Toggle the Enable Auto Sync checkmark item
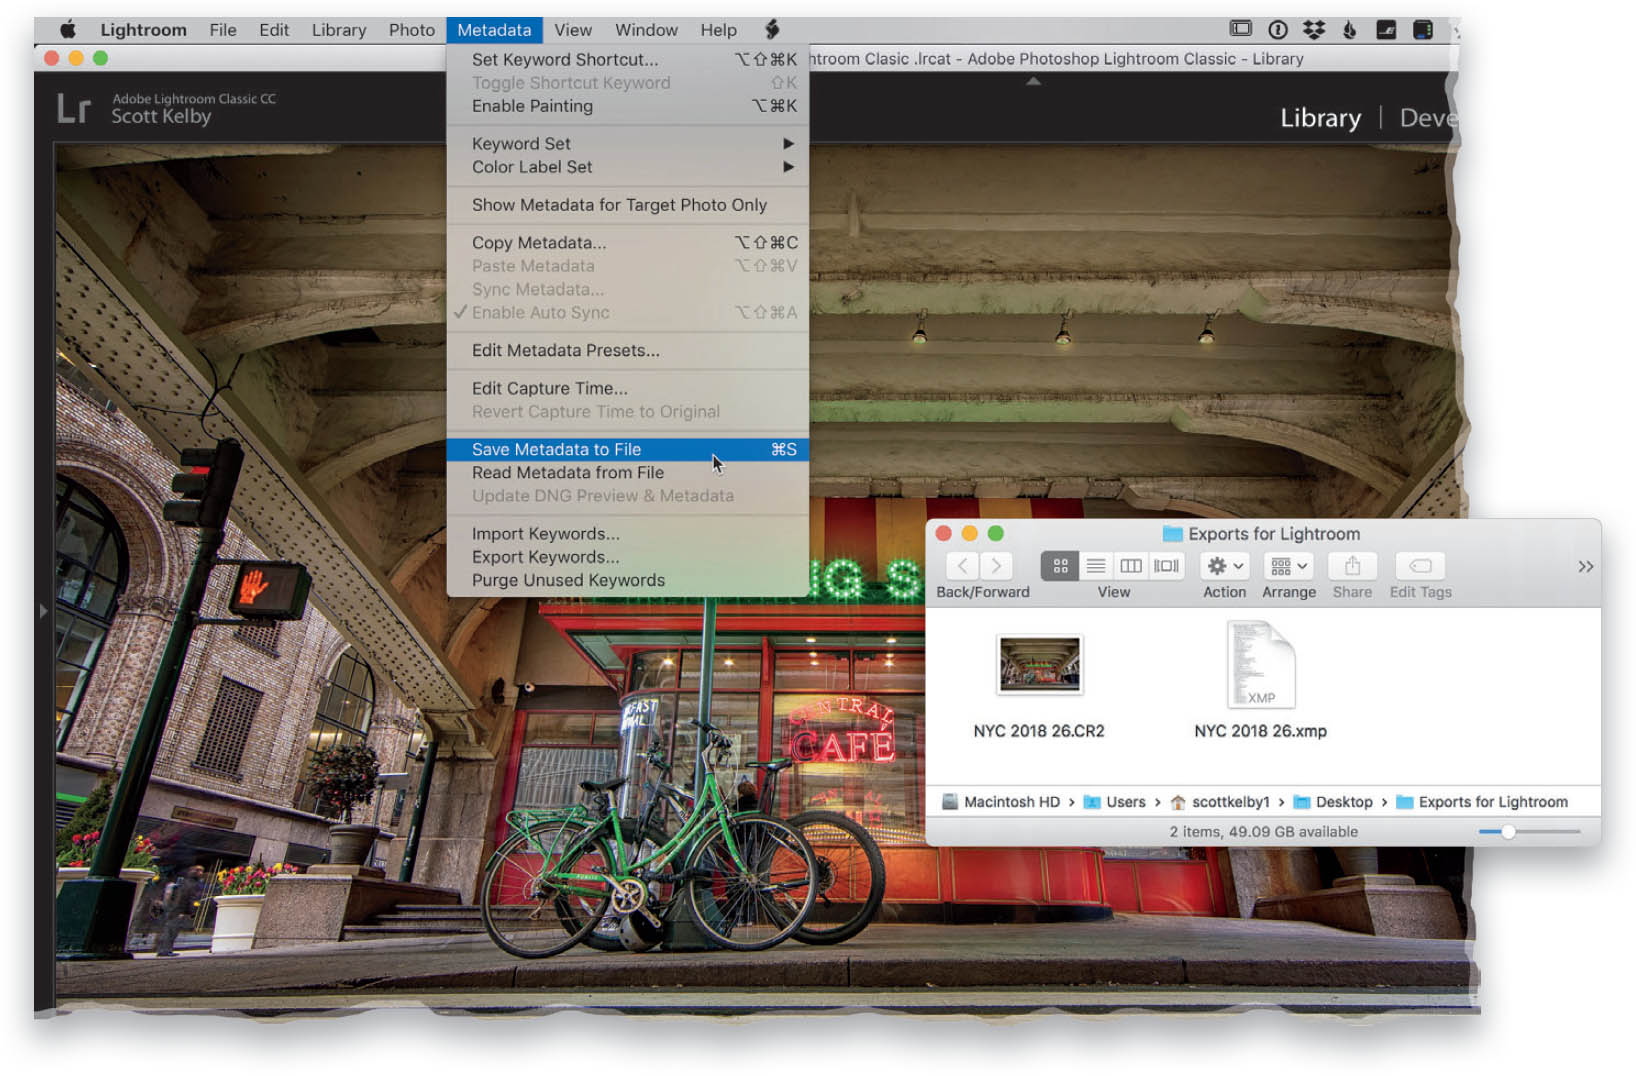This screenshot has width=1636, height=1076. 628,313
